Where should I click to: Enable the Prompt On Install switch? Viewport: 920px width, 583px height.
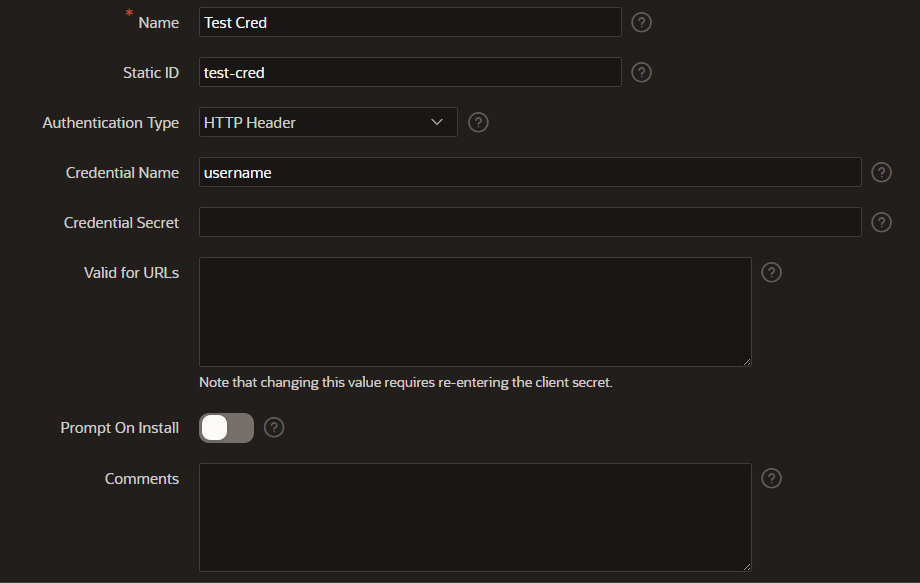[226, 428]
